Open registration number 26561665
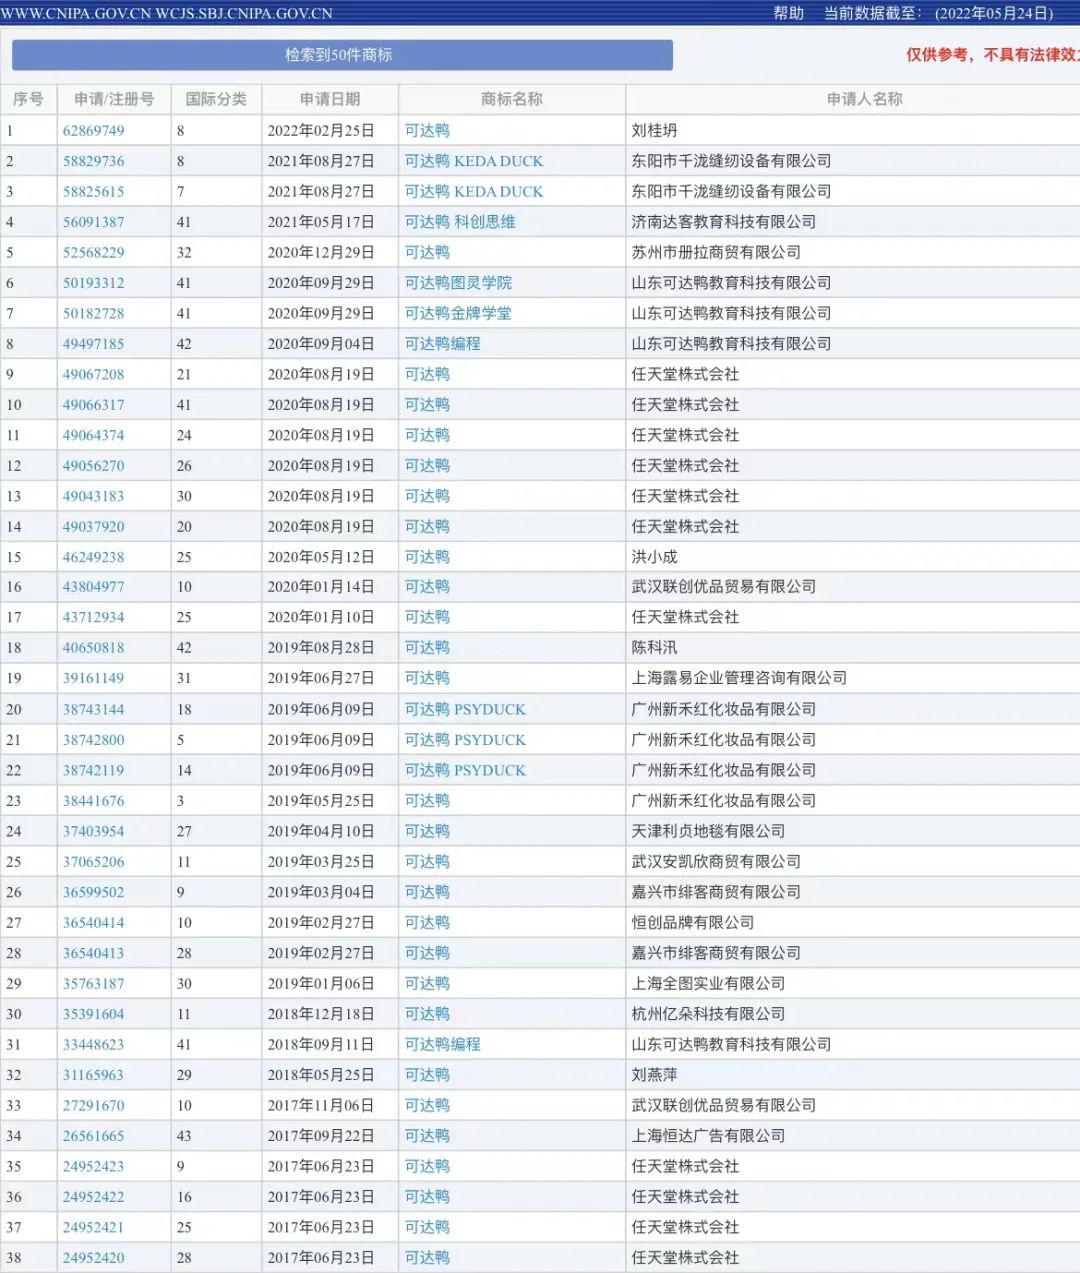Viewport: 1080px width, 1273px height. [x=94, y=1136]
